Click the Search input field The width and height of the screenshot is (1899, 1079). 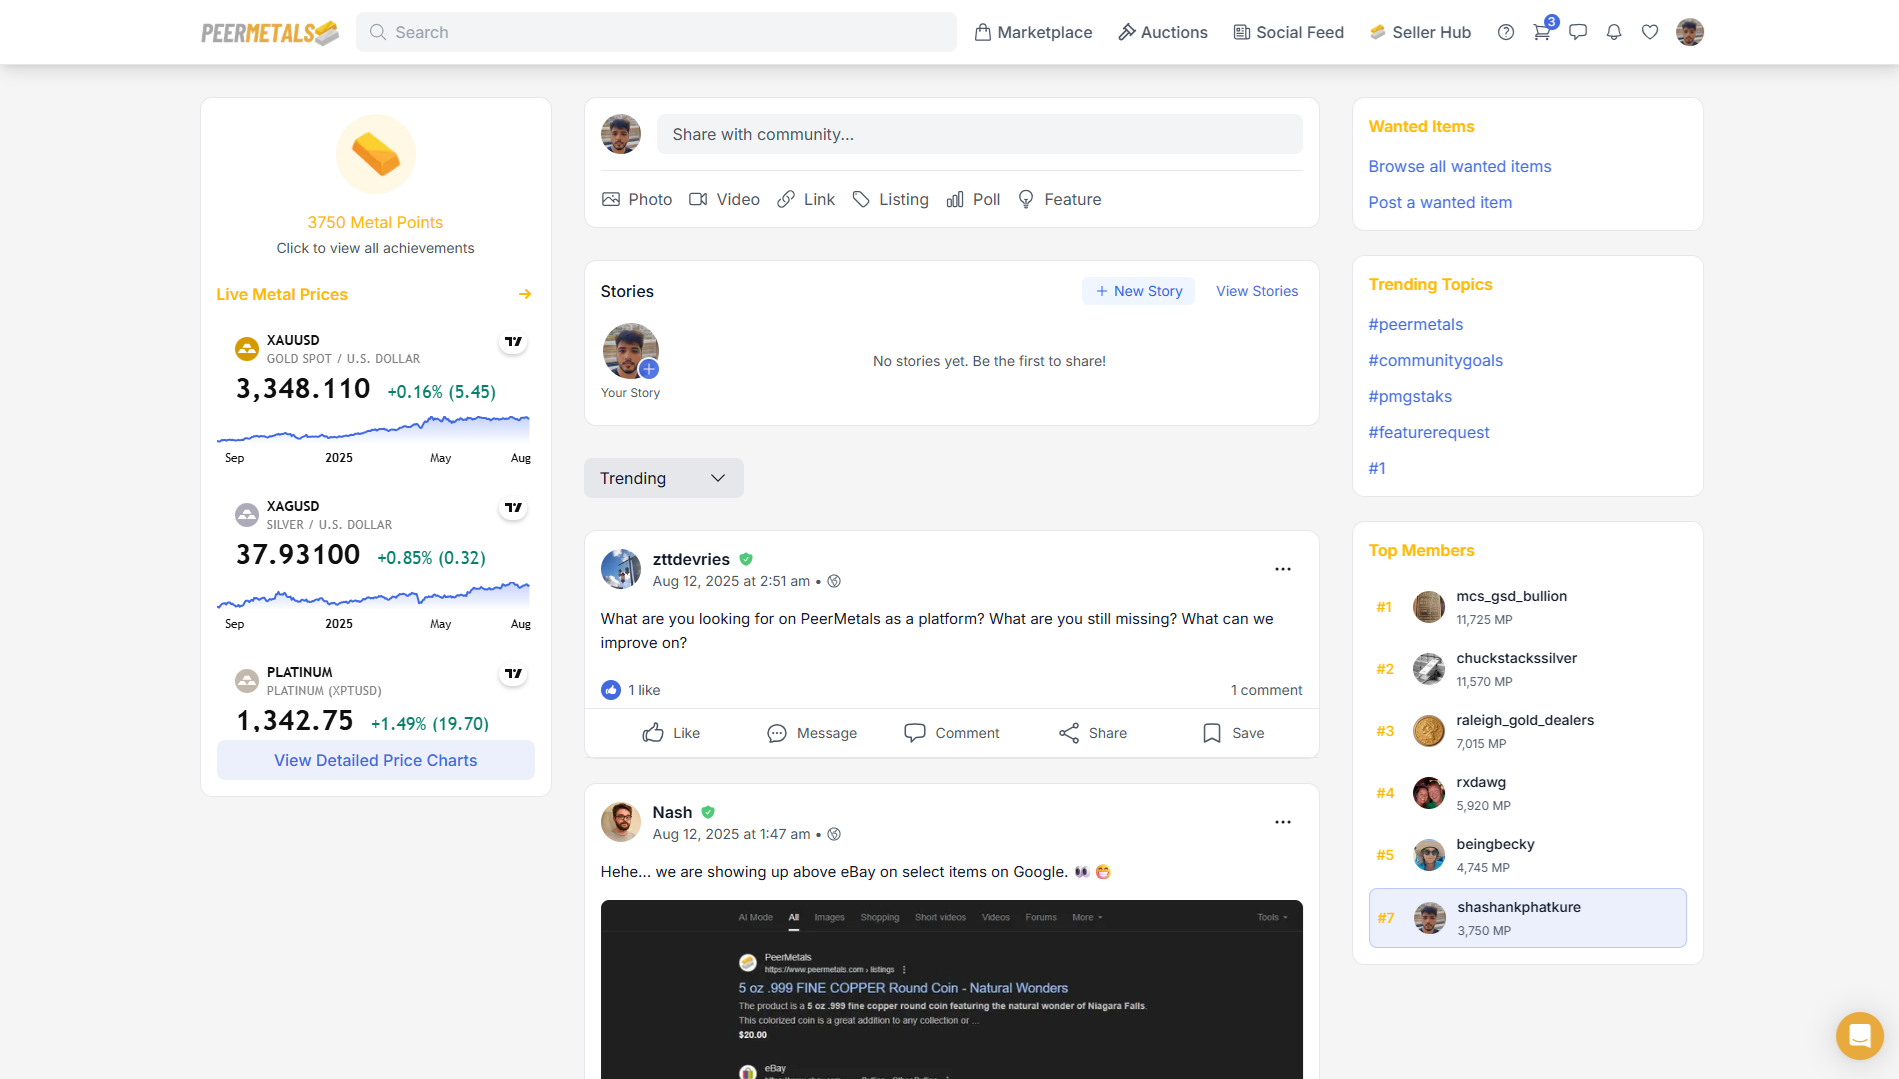pos(656,32)
